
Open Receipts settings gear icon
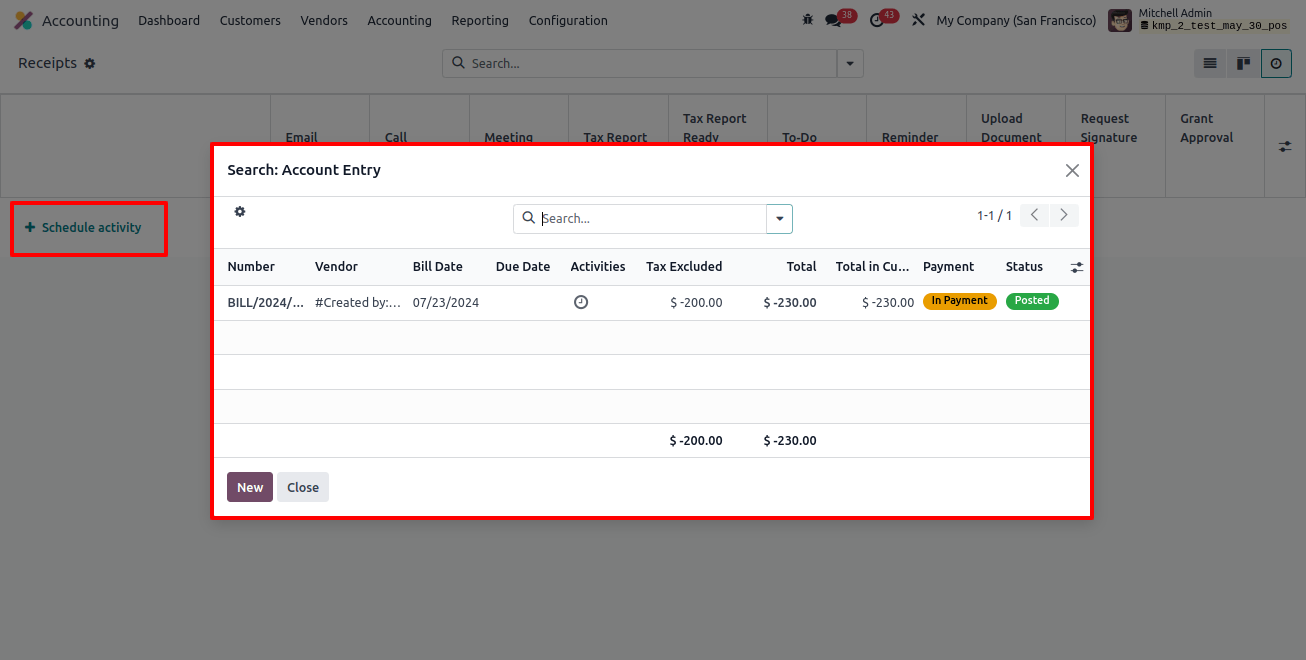[90, 63]
